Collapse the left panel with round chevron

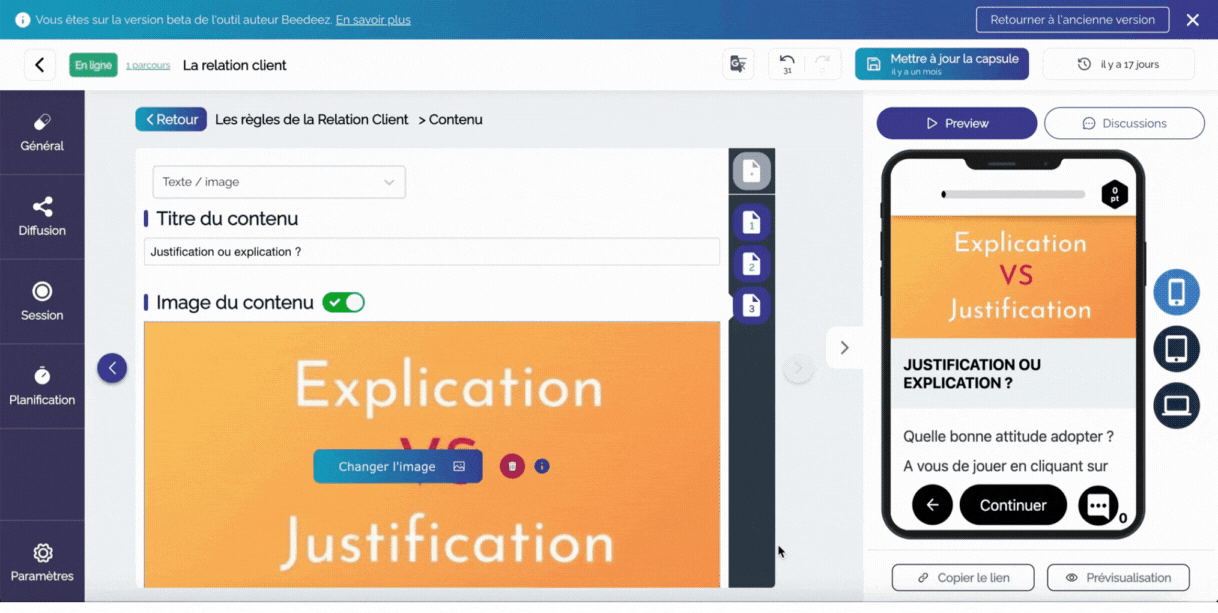tap(112, 368)
